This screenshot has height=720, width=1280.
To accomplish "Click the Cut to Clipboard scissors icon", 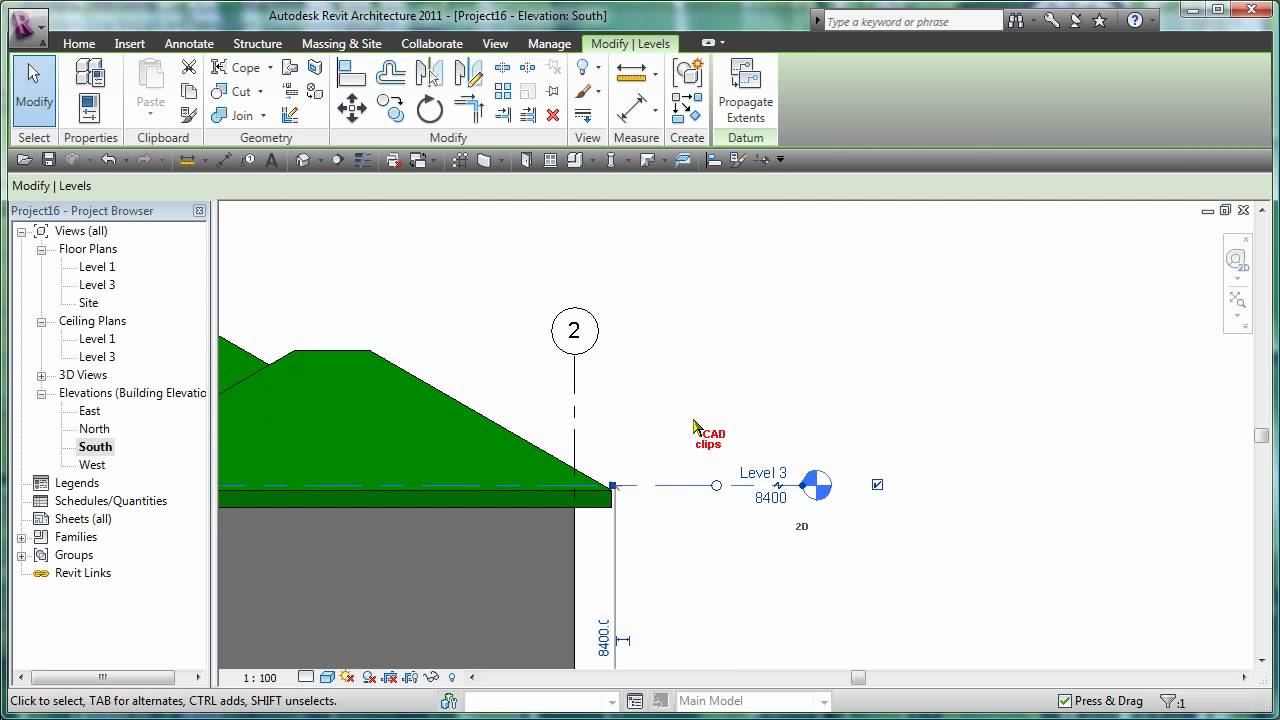I will (188, 67).
